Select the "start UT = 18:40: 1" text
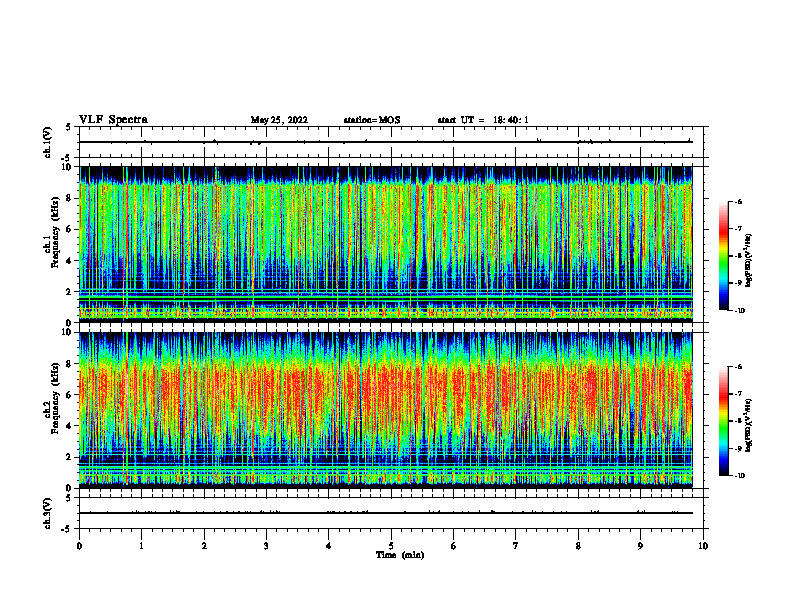This screenshot has height=612, width=792. click(x=483, y=120)
